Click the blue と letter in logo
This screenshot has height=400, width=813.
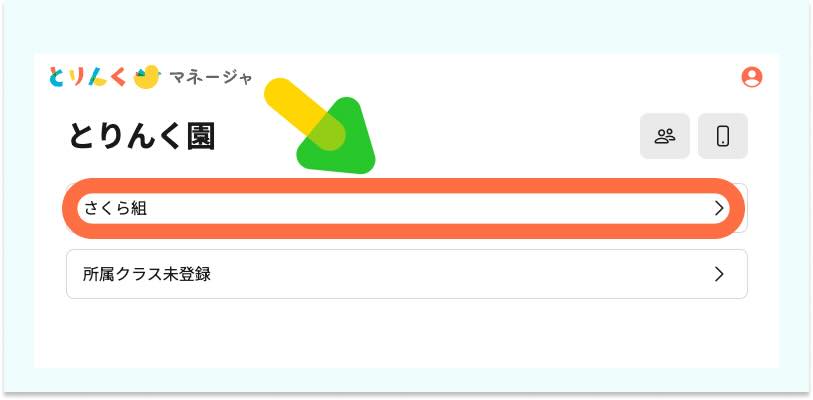coord(57,77)
